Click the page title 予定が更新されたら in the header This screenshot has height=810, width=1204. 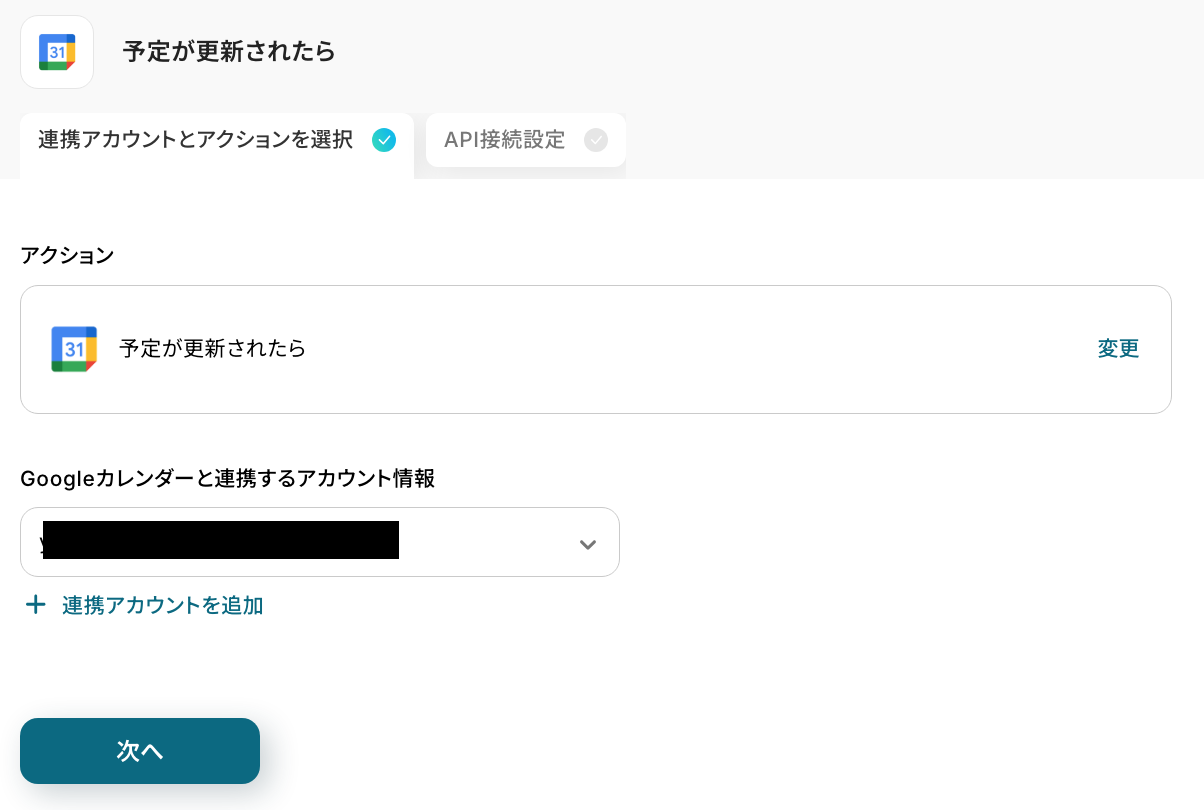coord(229,52)
